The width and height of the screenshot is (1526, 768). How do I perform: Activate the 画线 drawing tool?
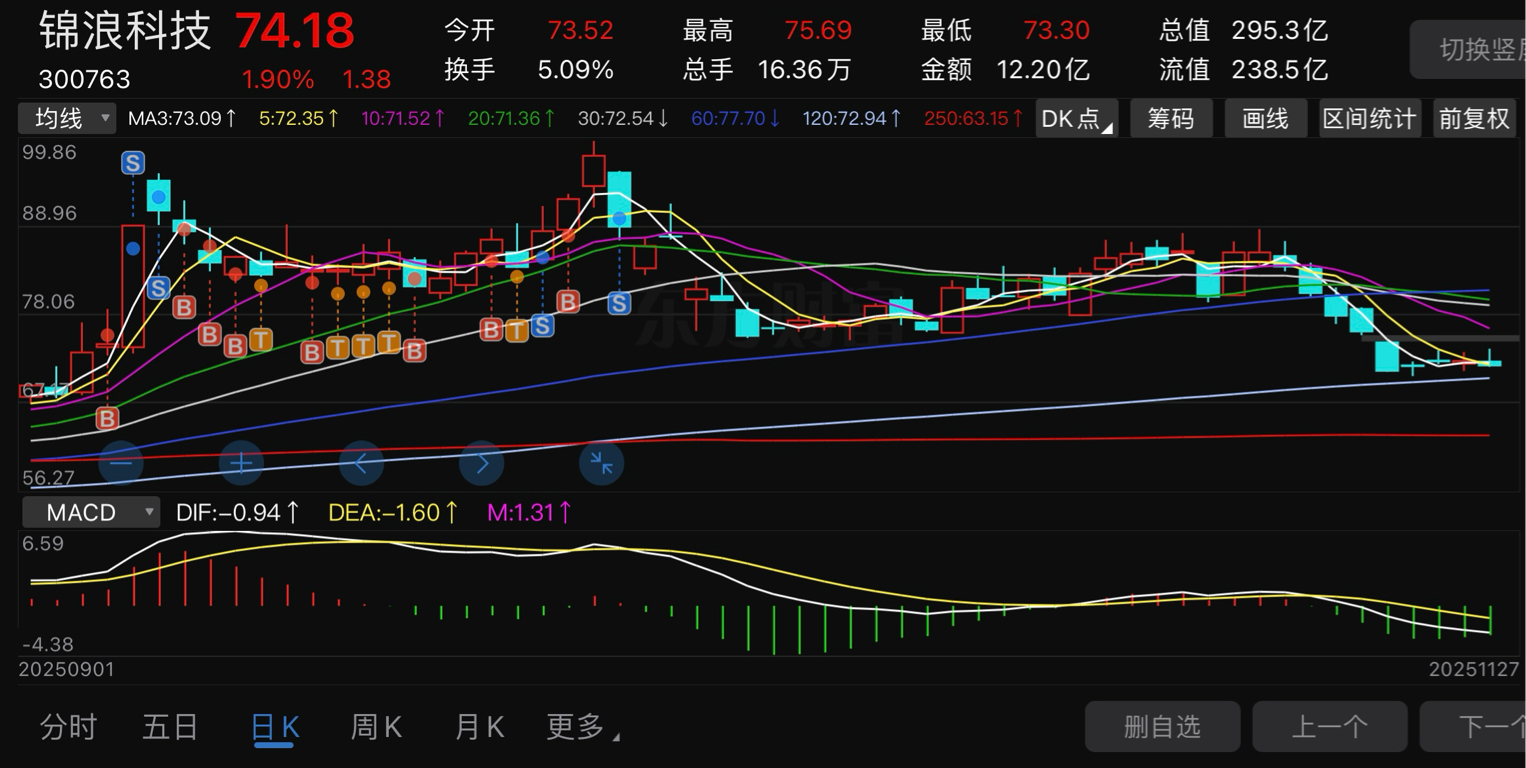point(1266,118)
